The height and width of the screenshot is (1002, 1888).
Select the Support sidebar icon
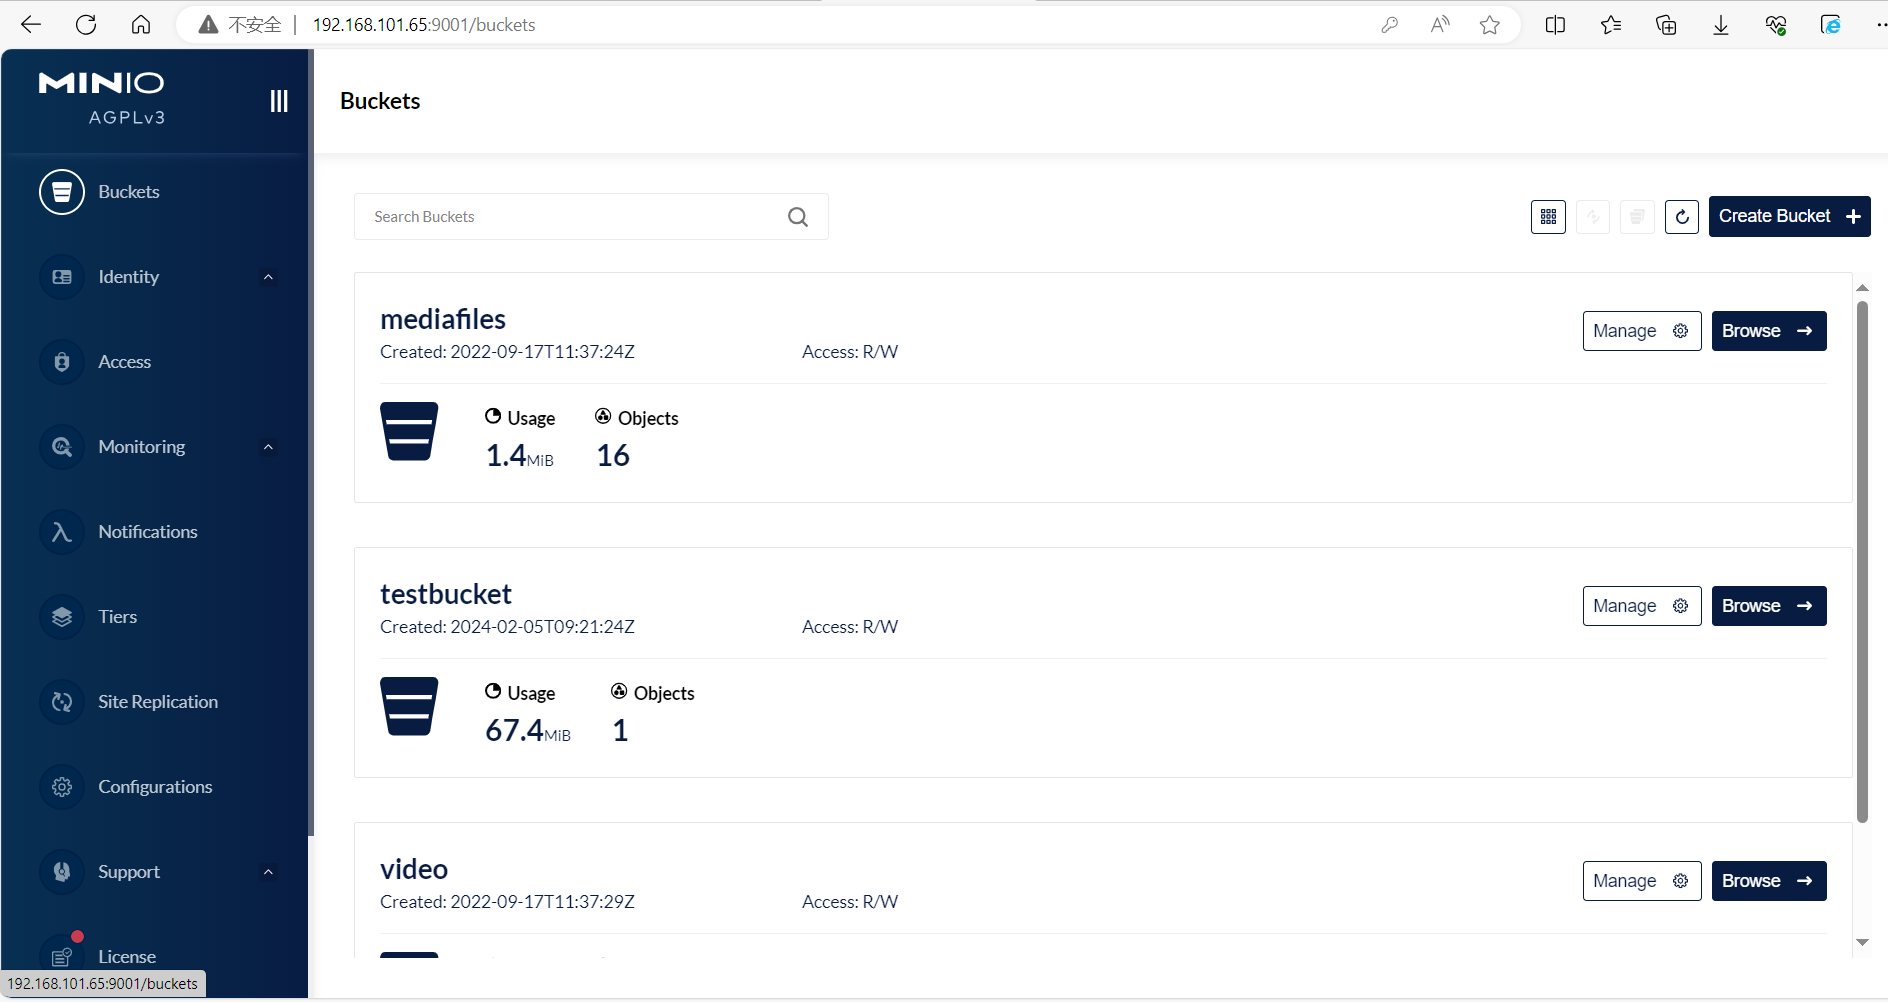click(62, 872)
